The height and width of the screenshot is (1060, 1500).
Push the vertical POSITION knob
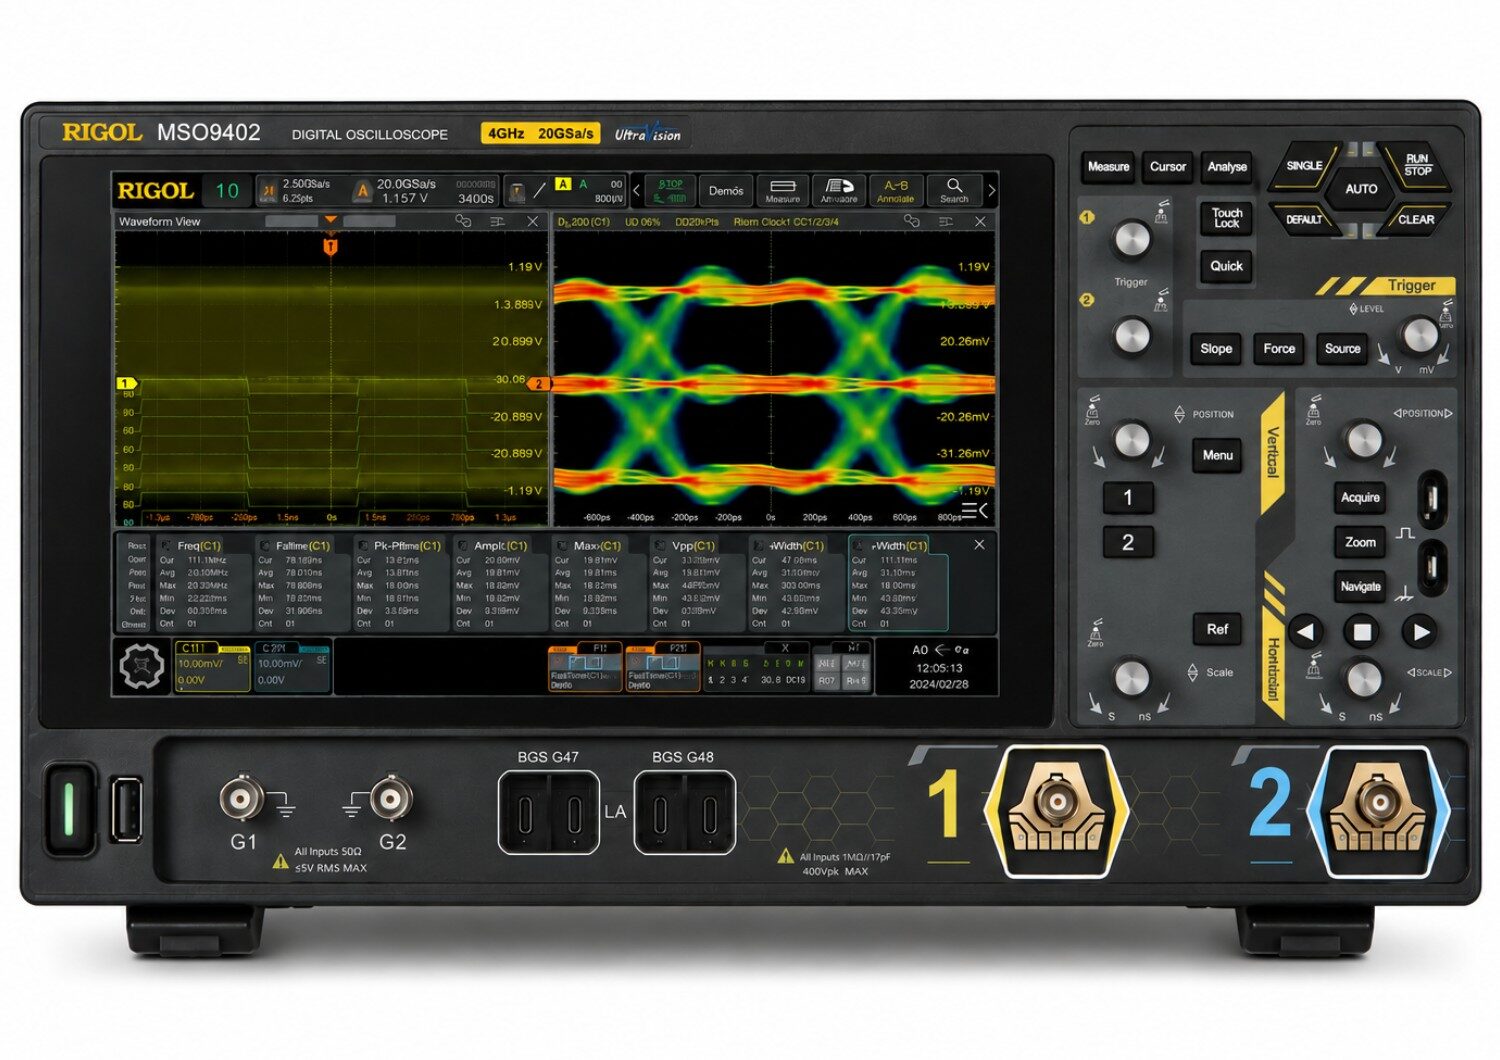[x=1132, y=440]
